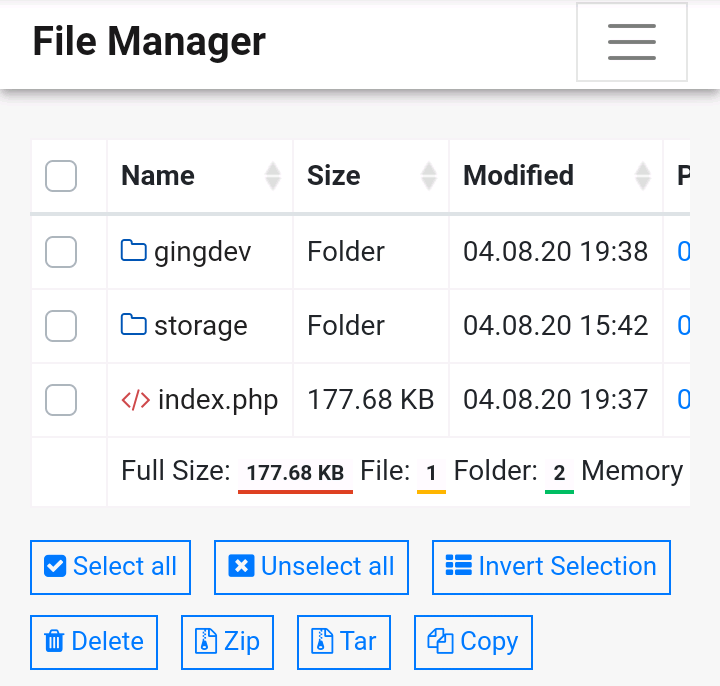720x686 pixels.
Task: Click the storage folder icon
Action: [134, 325]
